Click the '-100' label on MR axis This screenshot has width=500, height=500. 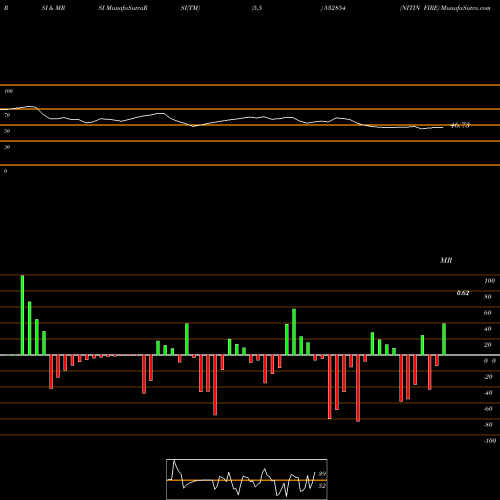tap(490, 441)
